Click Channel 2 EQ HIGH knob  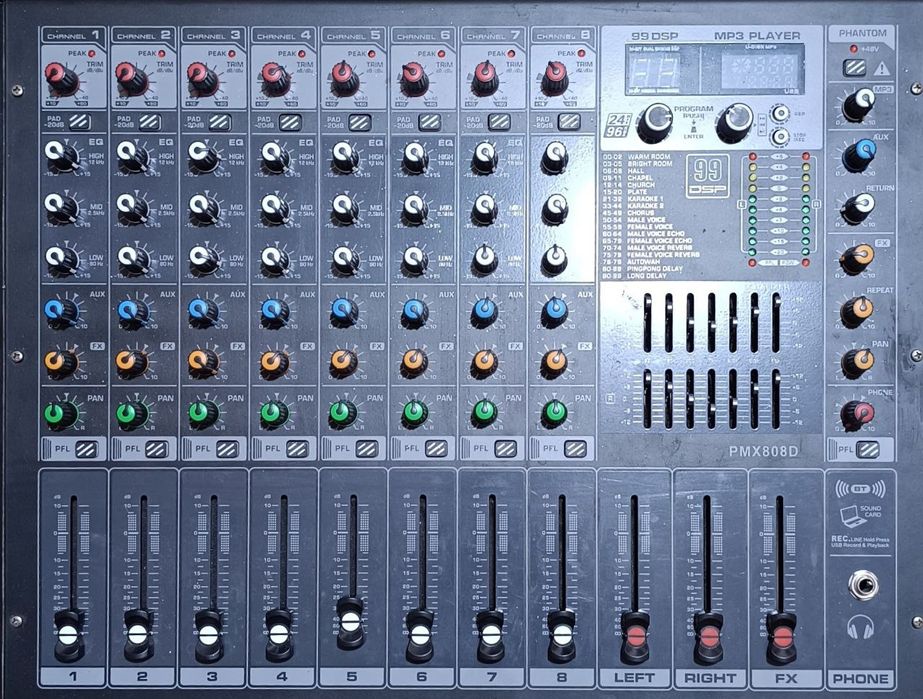132,157
